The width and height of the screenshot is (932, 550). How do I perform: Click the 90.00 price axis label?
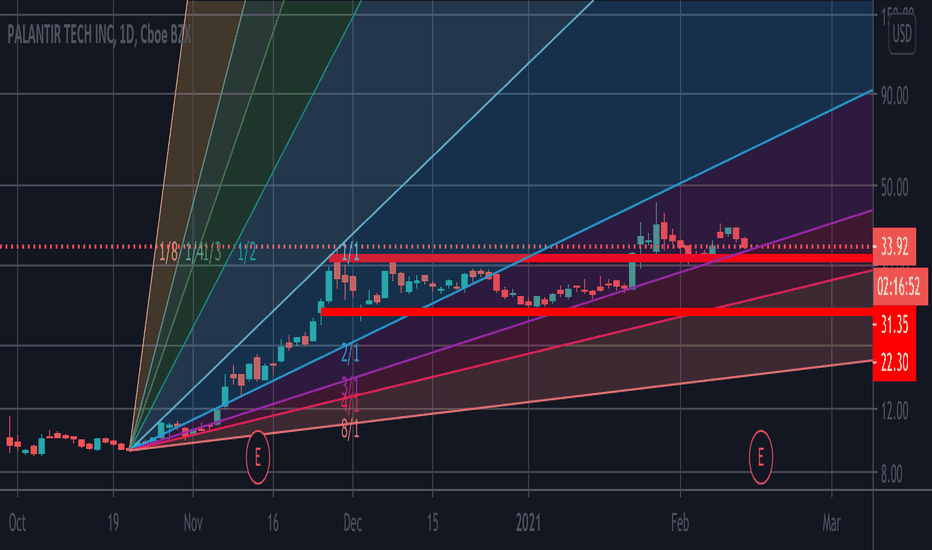pyautogui.click(x=895, y=96)
